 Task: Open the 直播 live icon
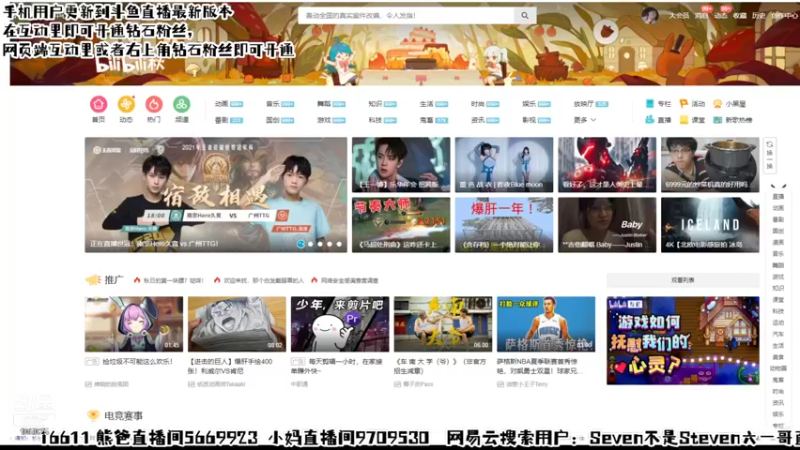pos(649,120)
